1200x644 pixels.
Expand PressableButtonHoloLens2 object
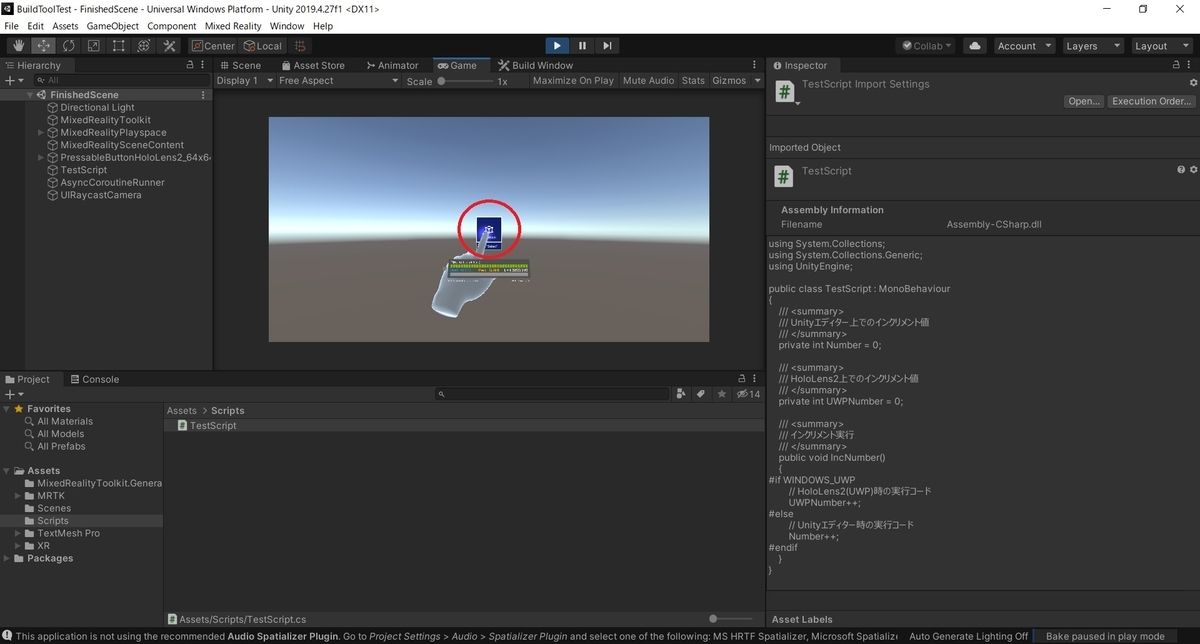pos(41,157)
